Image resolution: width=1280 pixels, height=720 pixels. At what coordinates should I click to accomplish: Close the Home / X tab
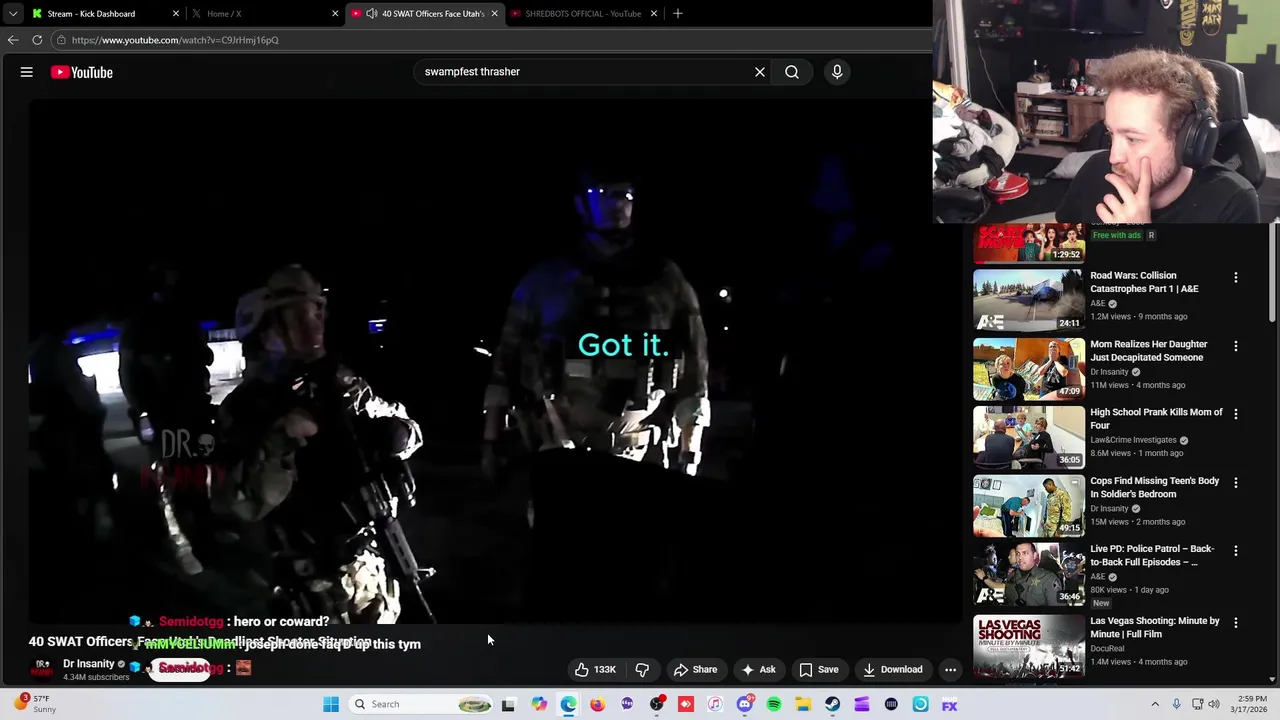point(335,14)
